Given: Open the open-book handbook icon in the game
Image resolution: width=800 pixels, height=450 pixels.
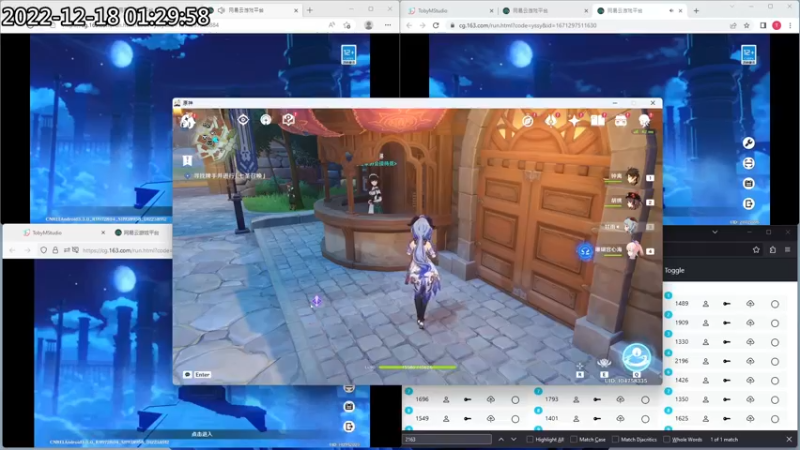Looking at the screenshot, I should coord(597,120).
